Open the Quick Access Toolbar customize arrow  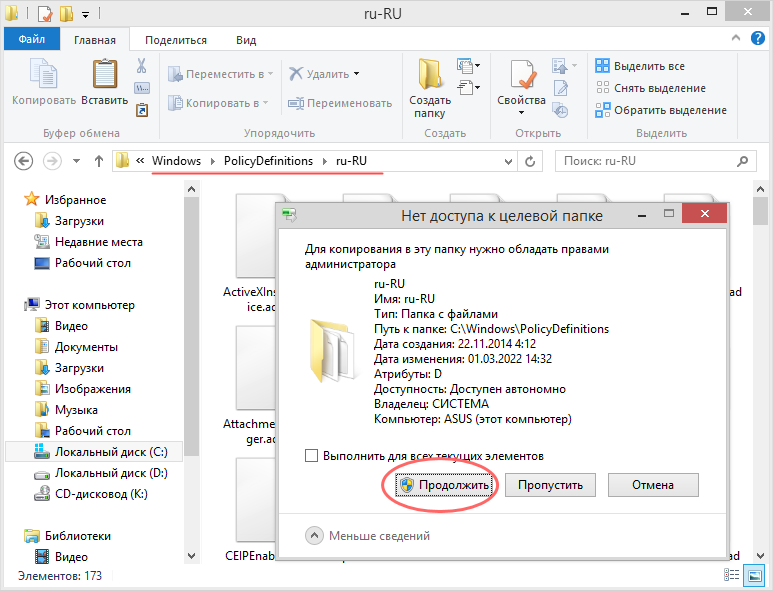tap(85, 15)
